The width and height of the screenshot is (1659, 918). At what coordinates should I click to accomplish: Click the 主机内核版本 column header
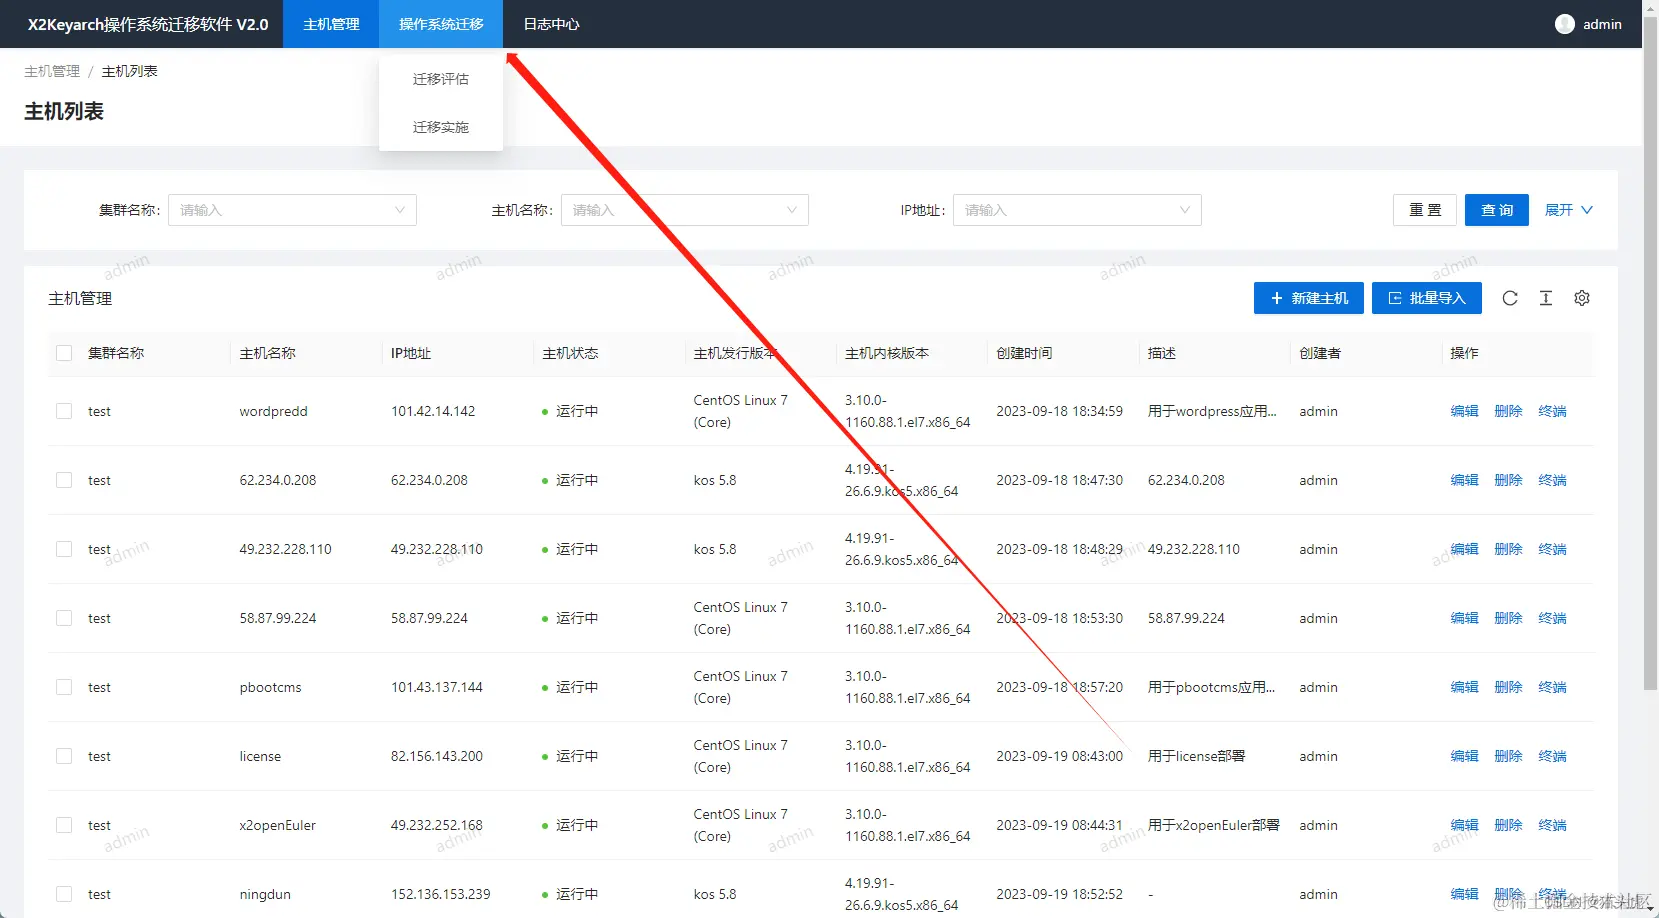pos(887,353)
